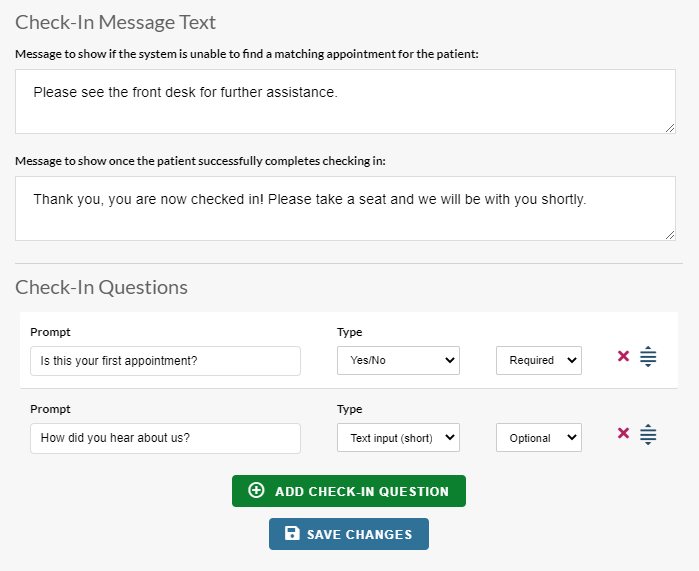Click into the 'Please see the front desk' message box
699x571 pixels.
(x=345, y=101)
